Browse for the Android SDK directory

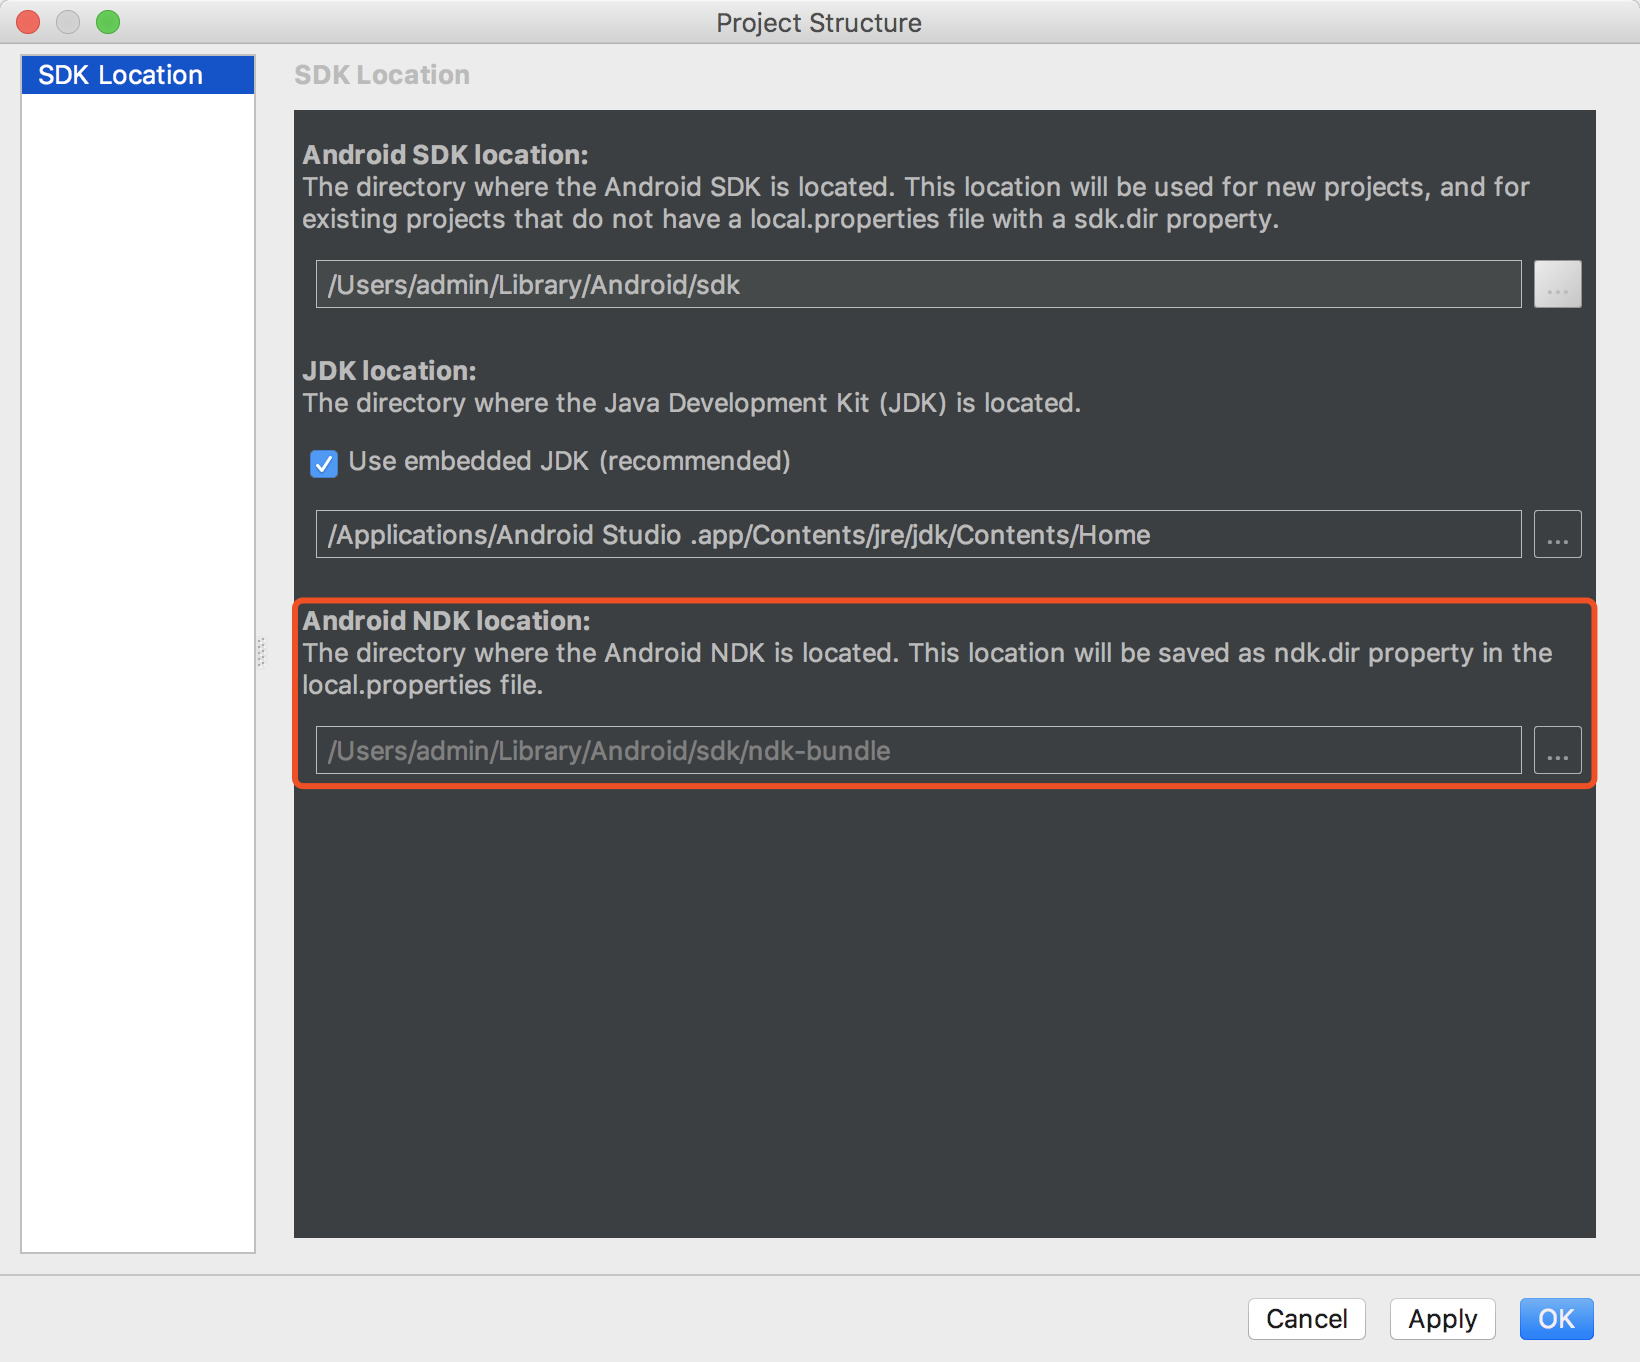[x=1558, y=284]
